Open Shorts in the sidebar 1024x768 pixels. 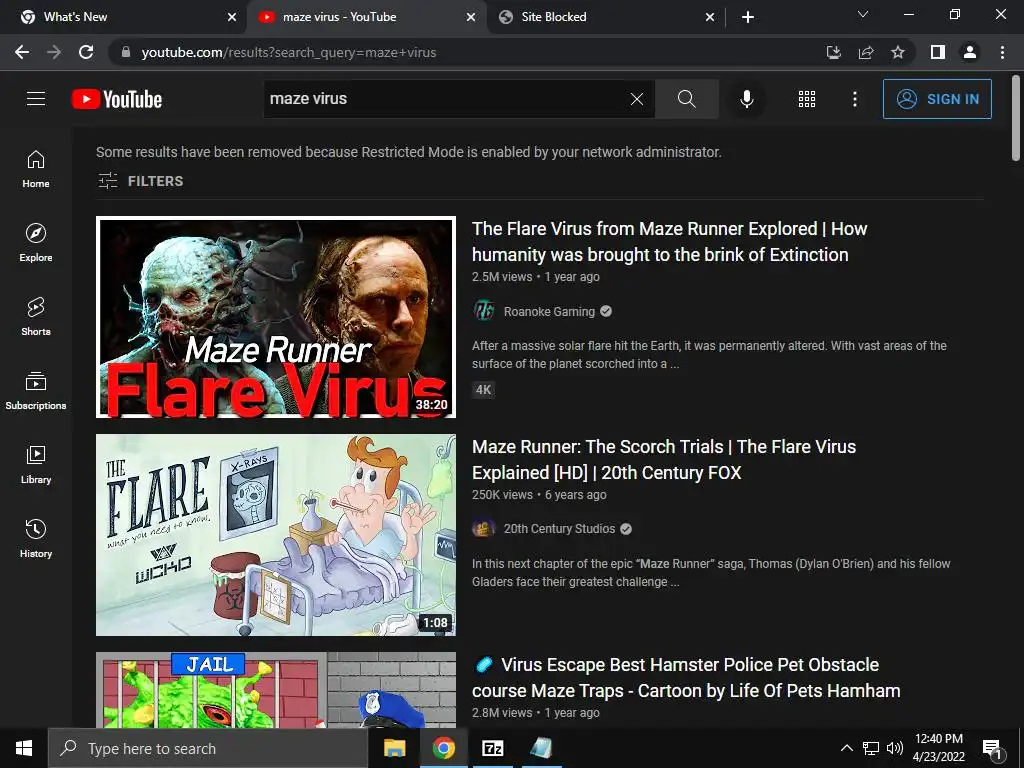pos(36,317)
